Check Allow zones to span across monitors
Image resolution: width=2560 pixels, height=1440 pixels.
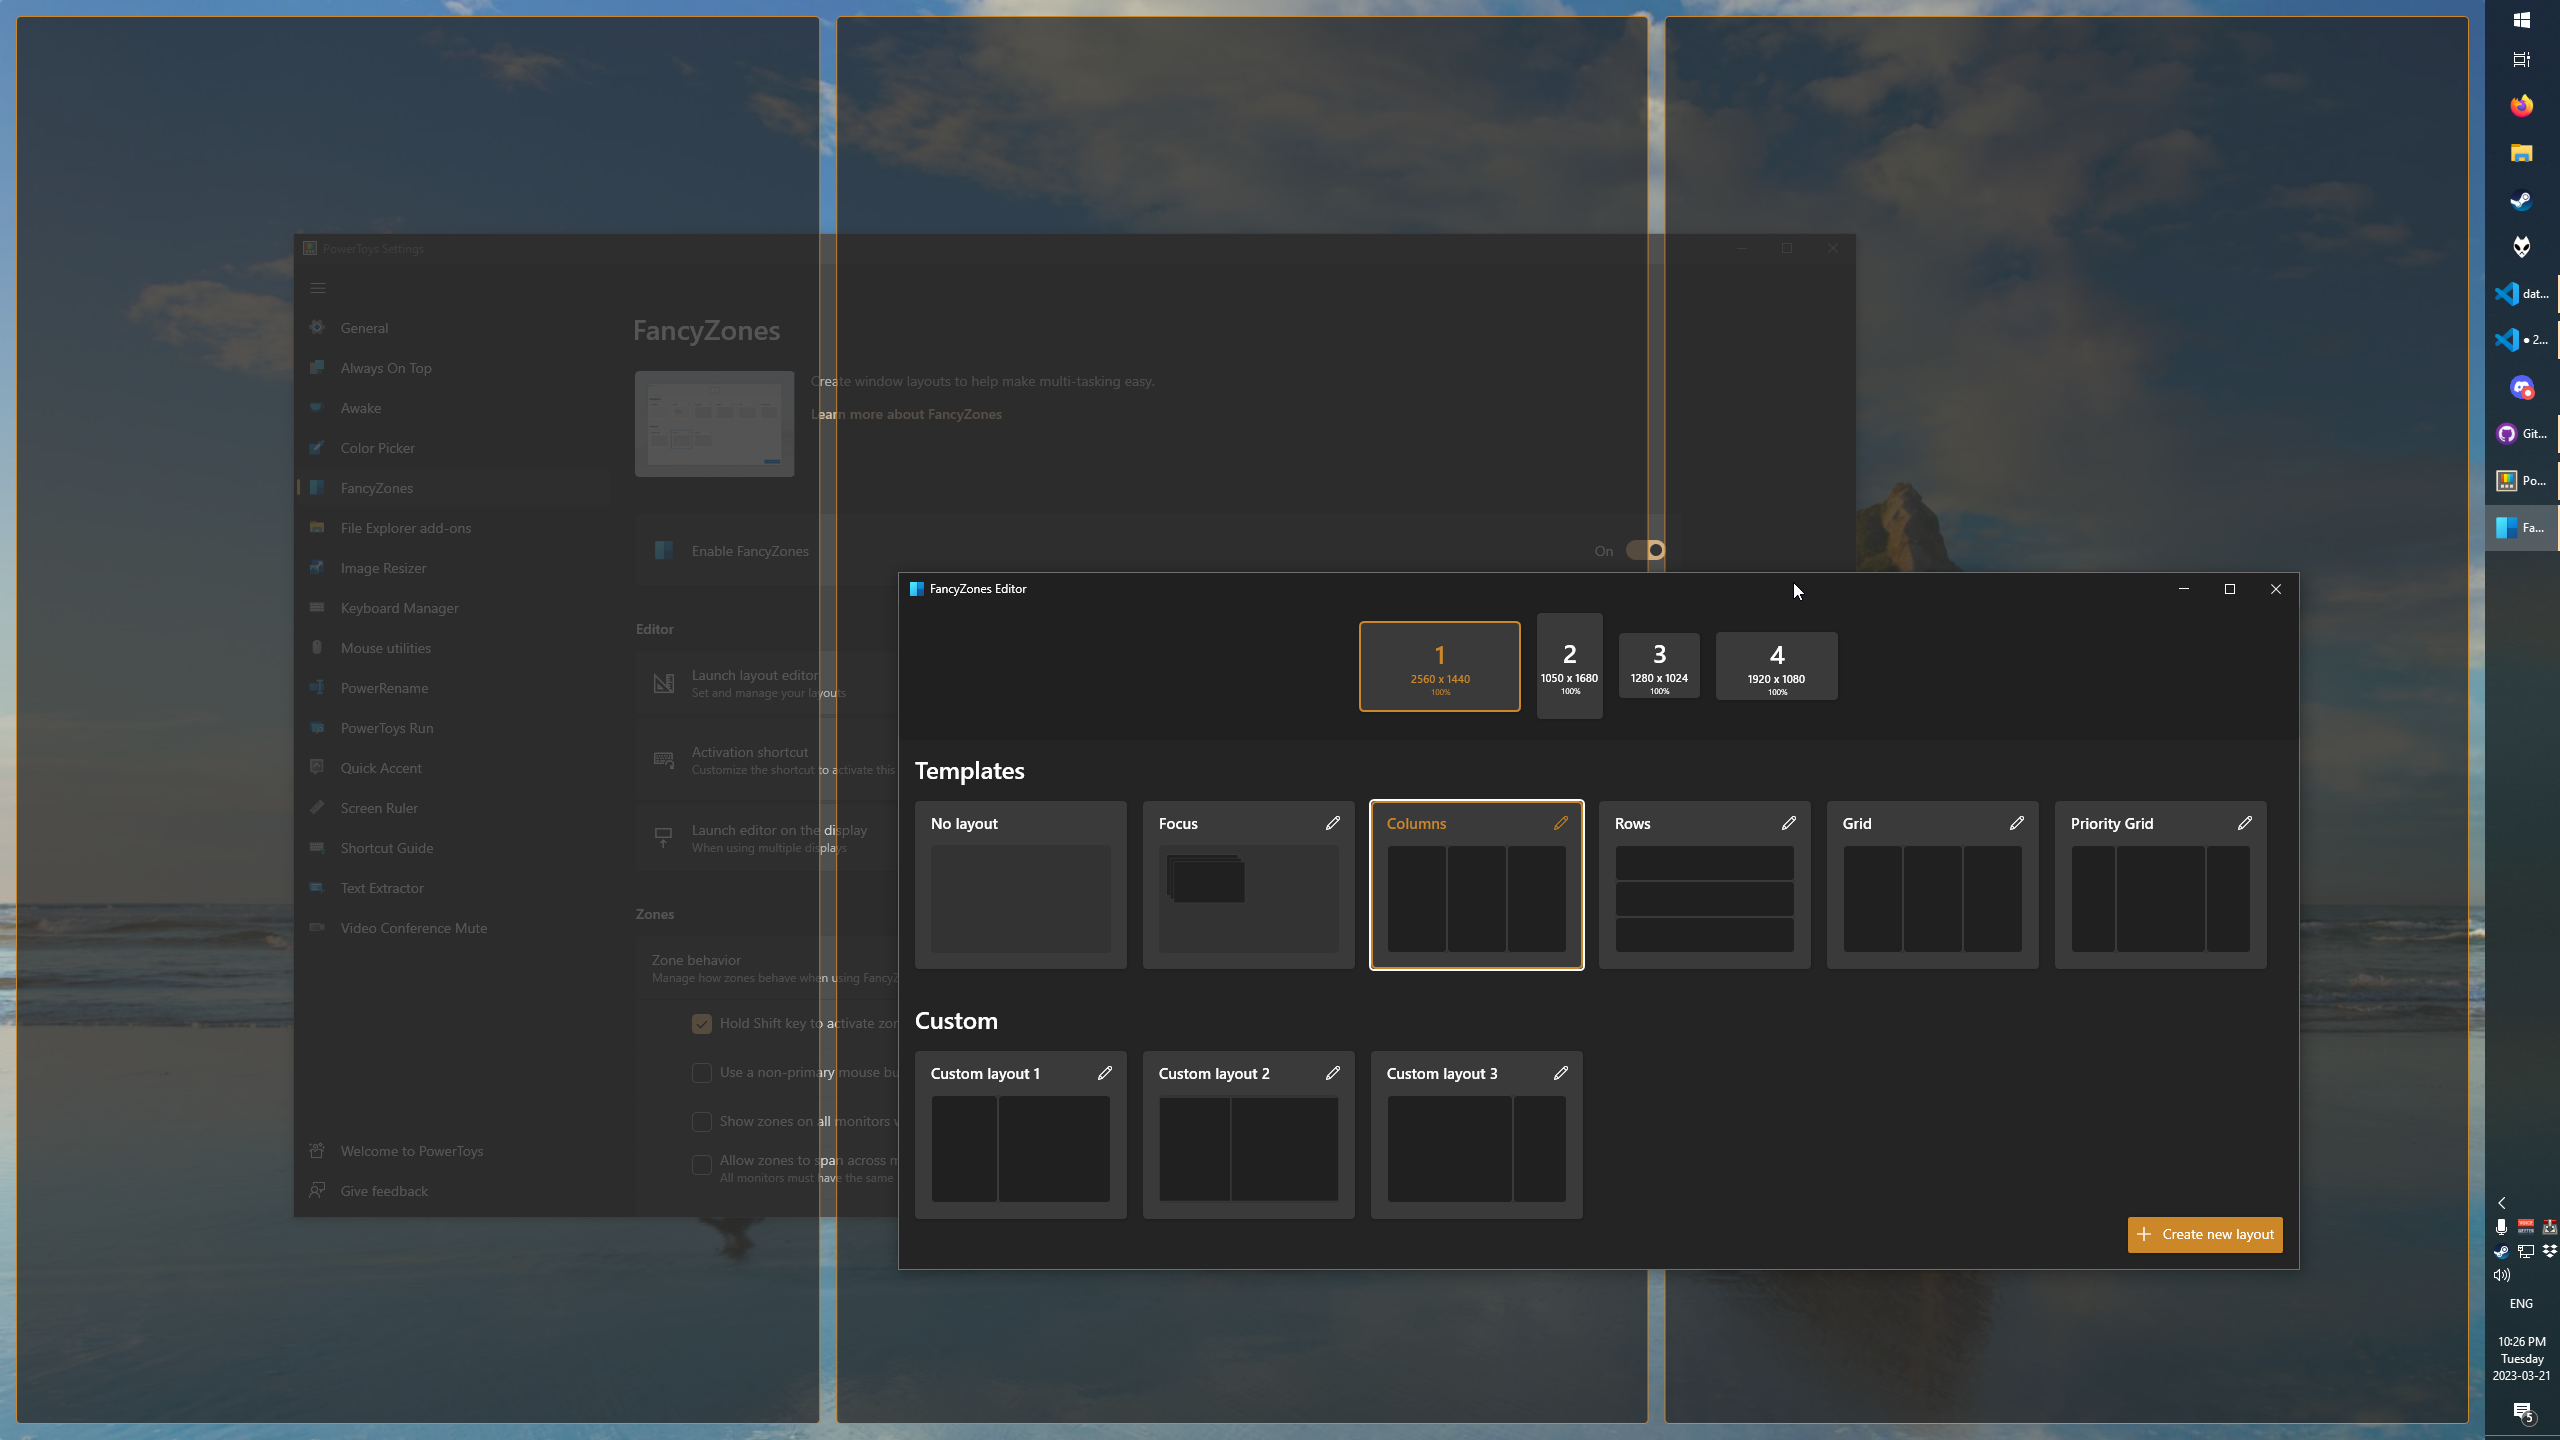pyautogui.click(x=702, y=1165)
